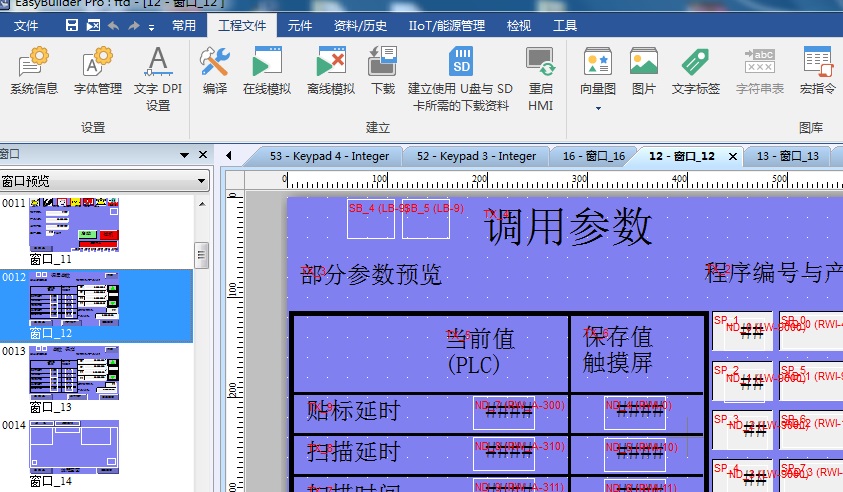Open 字体管理 font manager
This screenshot has height=492, width=843.
[x=97, y=71]
